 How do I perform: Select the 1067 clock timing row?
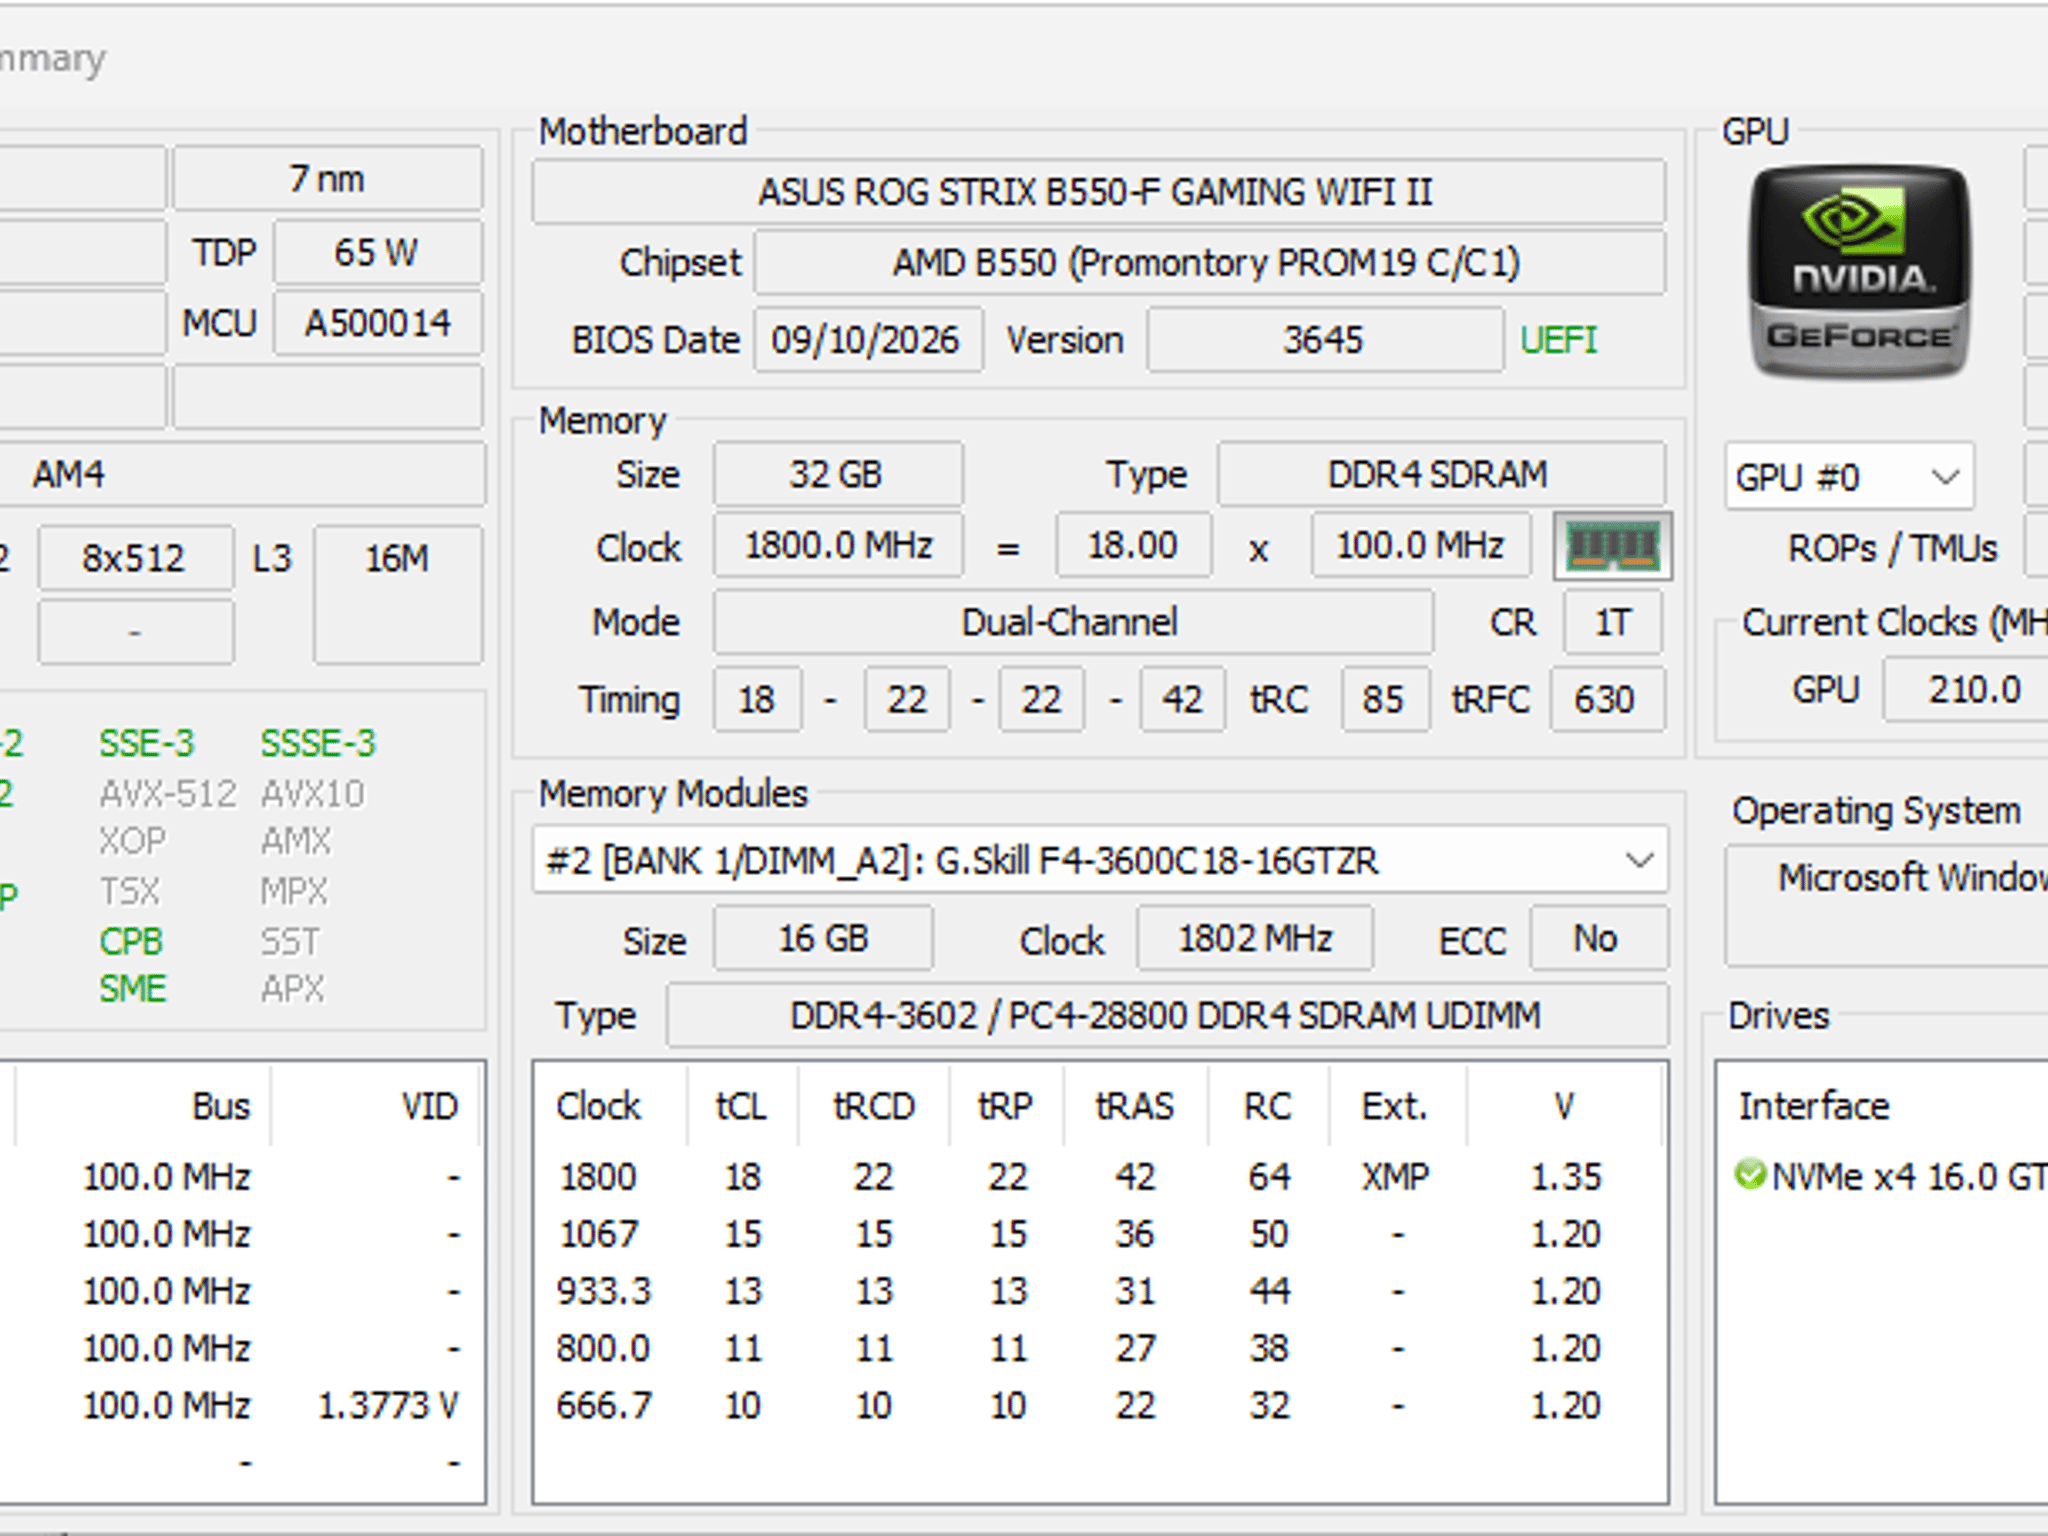point(1099,1233)
